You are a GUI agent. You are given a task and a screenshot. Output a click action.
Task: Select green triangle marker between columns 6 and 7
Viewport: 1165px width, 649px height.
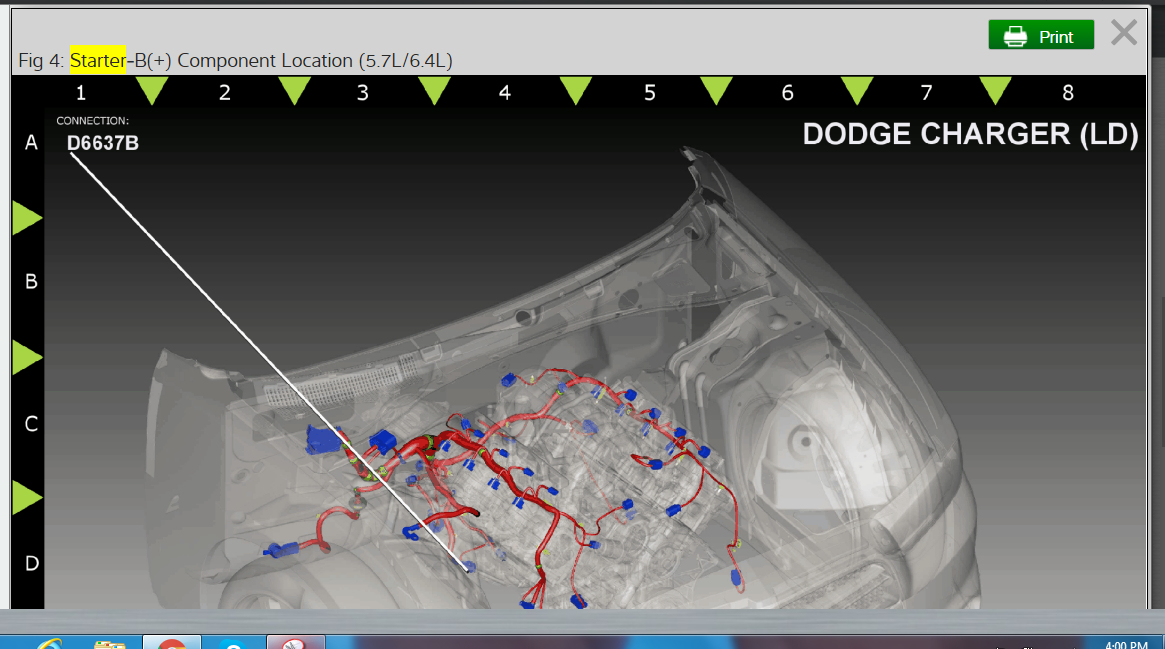tap(857, 91)
